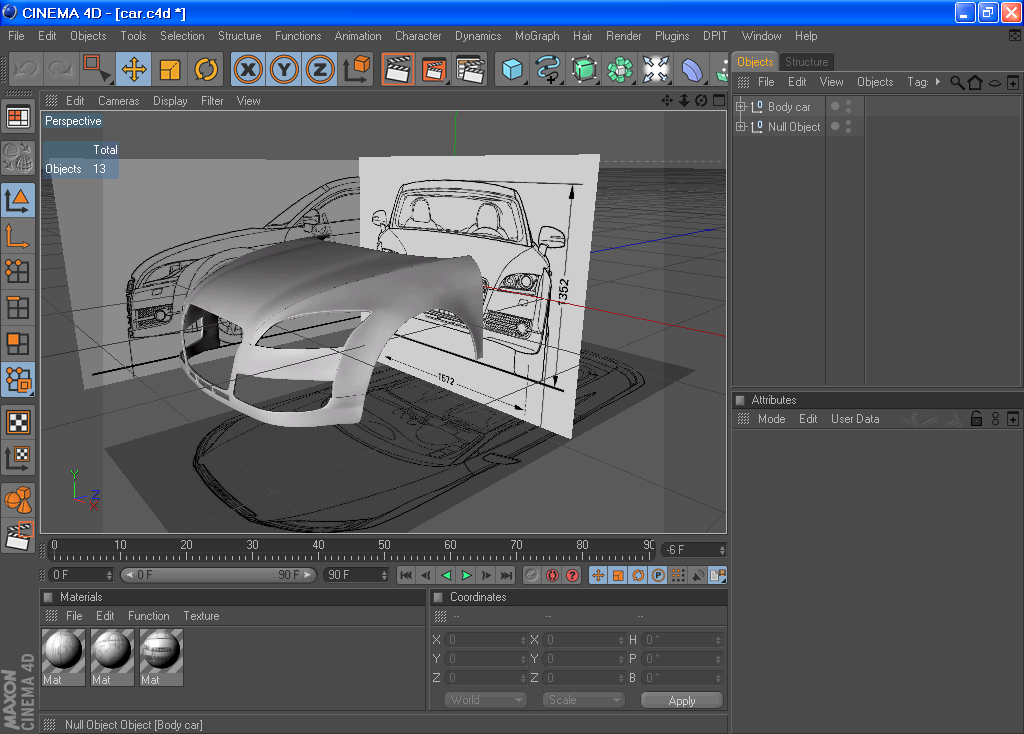Select the freehand Spline tool icon
The image size is (1024, 734).
click(549, 69)
